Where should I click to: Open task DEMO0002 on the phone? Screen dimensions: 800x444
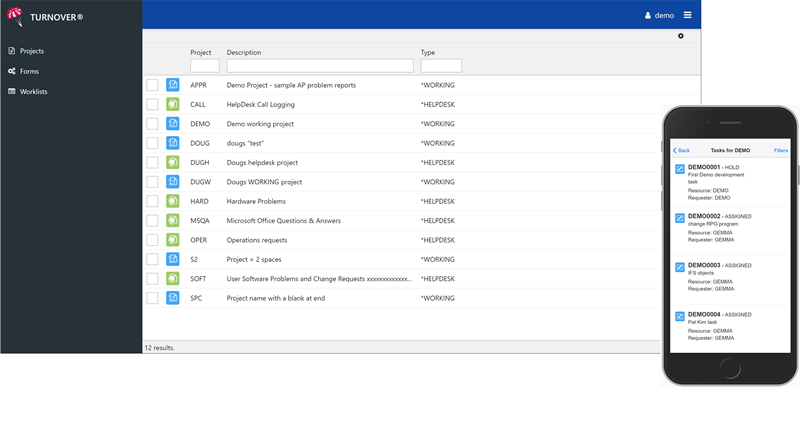730,231
